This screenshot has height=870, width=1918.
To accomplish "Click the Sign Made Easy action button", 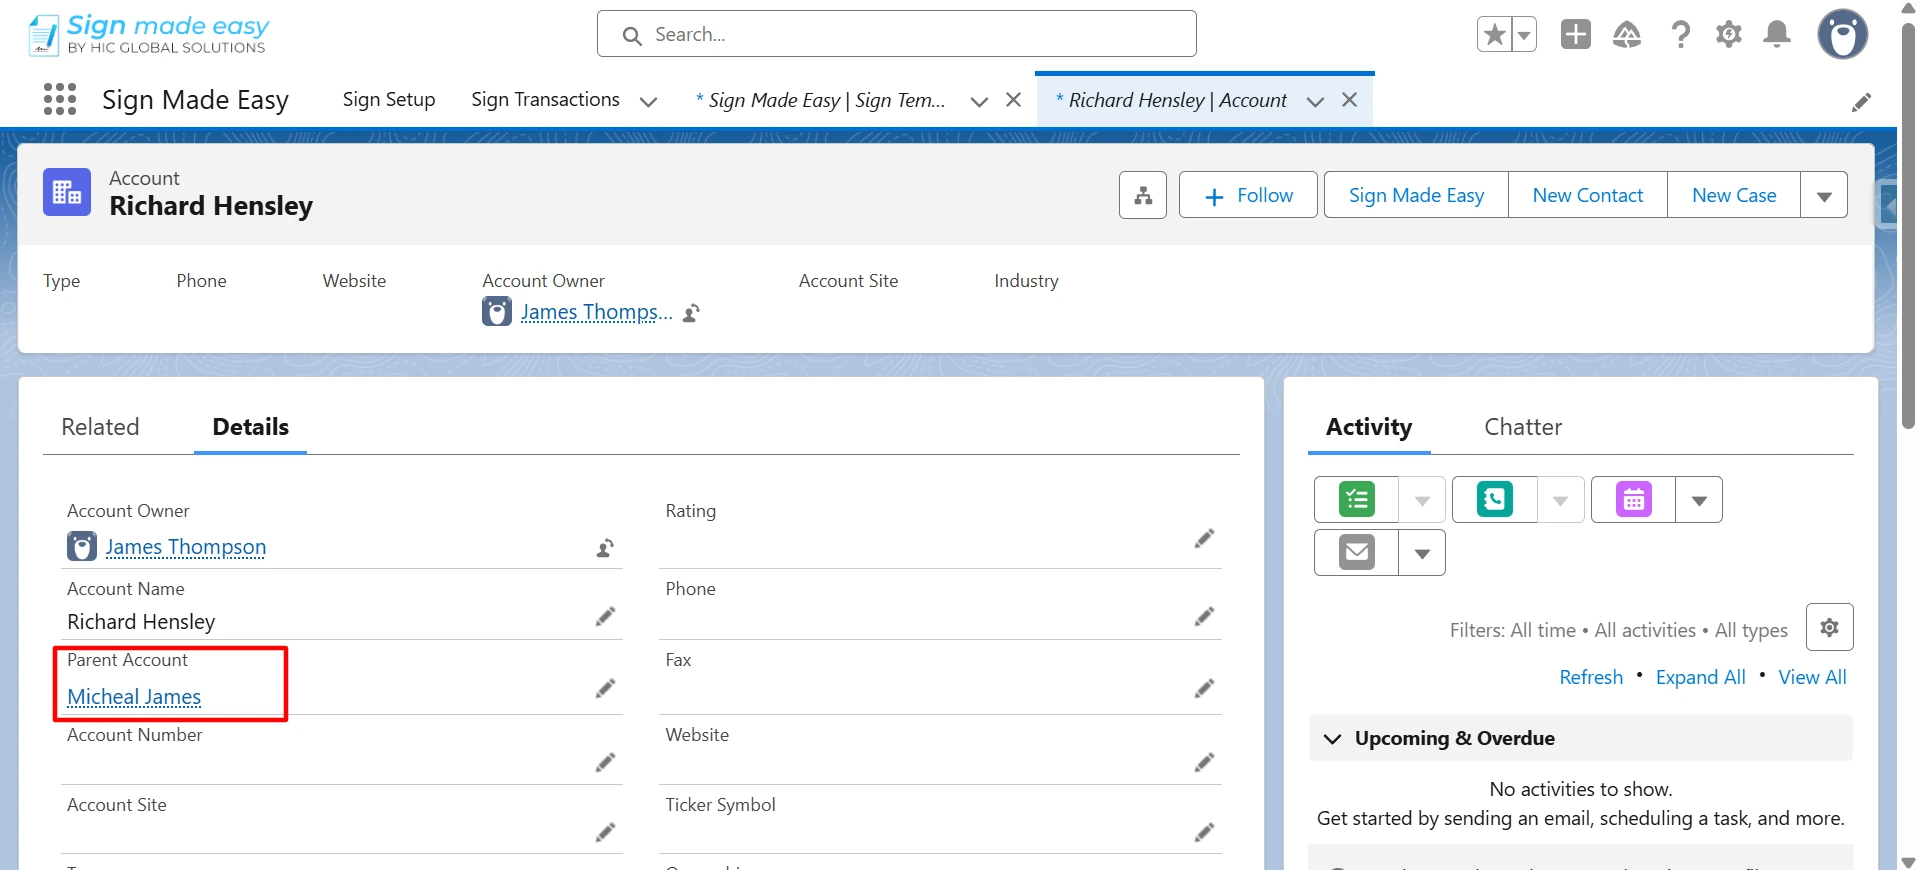I will (x=1416, y=195).
